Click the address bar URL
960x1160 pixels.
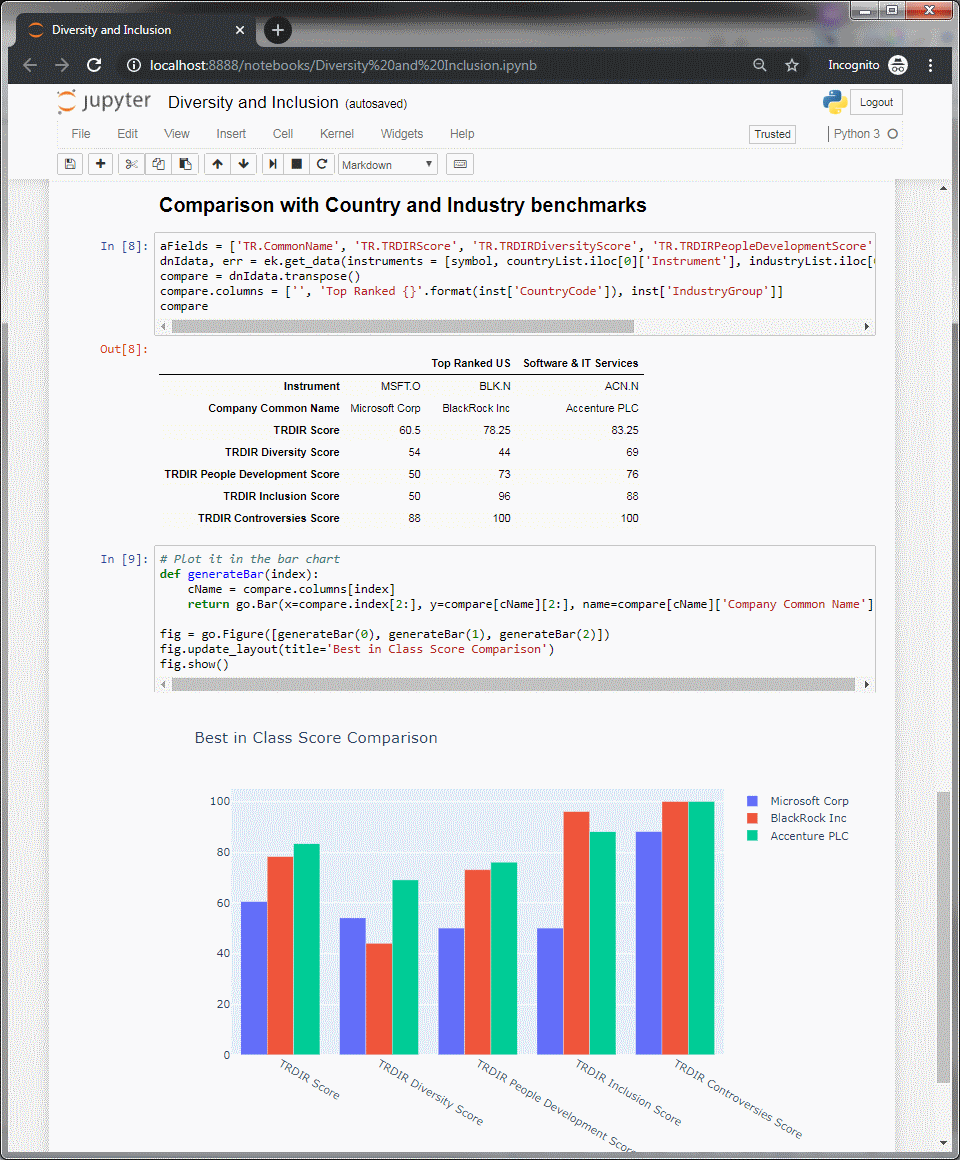pos(343,65)
